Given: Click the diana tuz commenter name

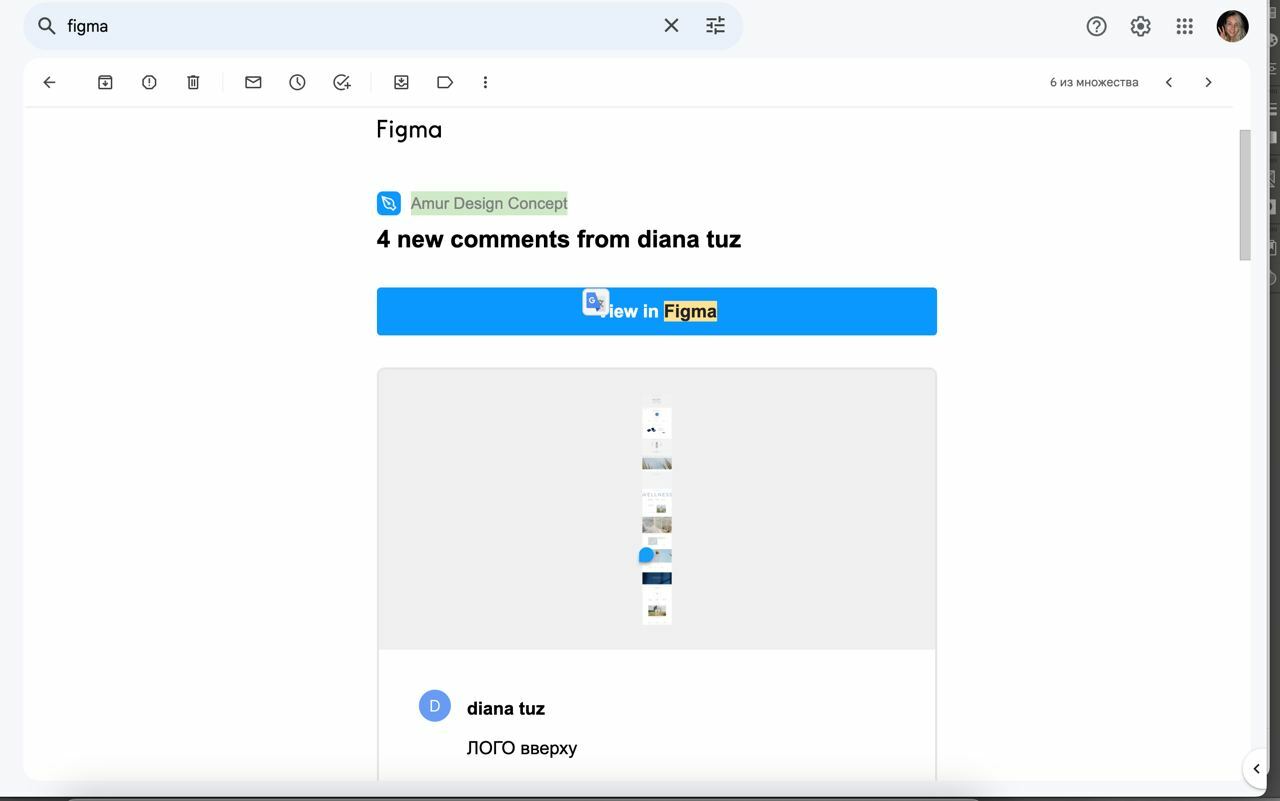Looking at the screenshot, I should tap(506, 708).
